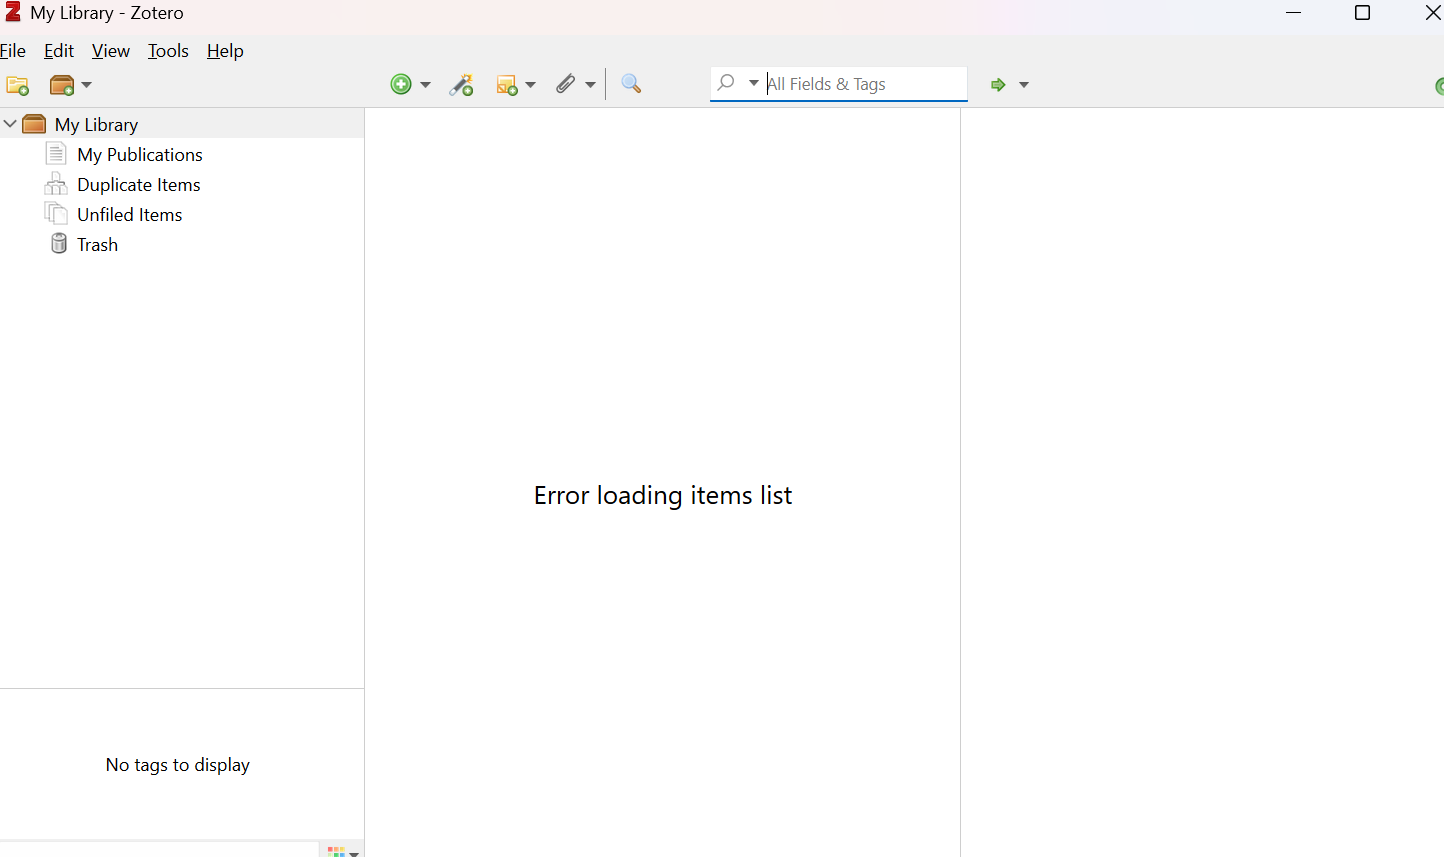Open the tag selector colored actions menu
This screenshot has height=857, width=1444.
point(342,851)
